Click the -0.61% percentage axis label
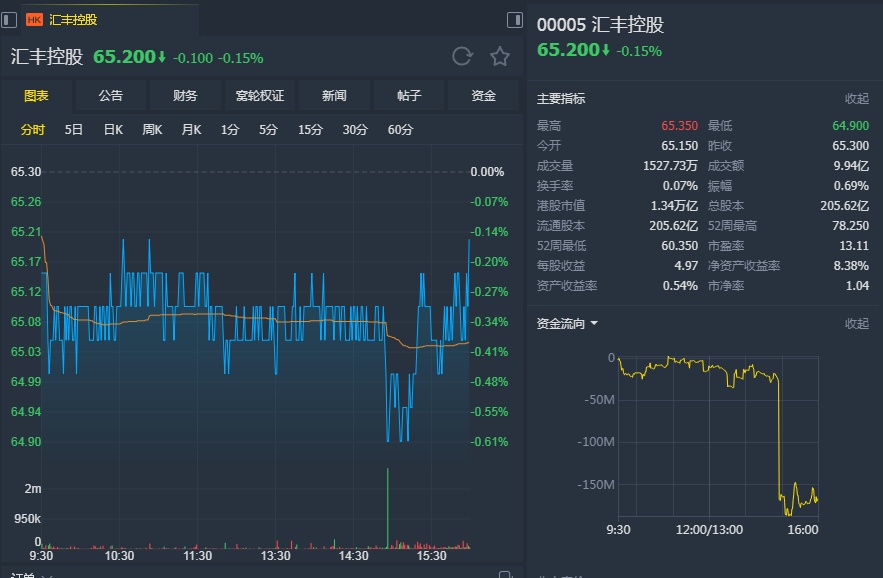The width and height of the screenshot is (883, 578). [x=489, y=442]
